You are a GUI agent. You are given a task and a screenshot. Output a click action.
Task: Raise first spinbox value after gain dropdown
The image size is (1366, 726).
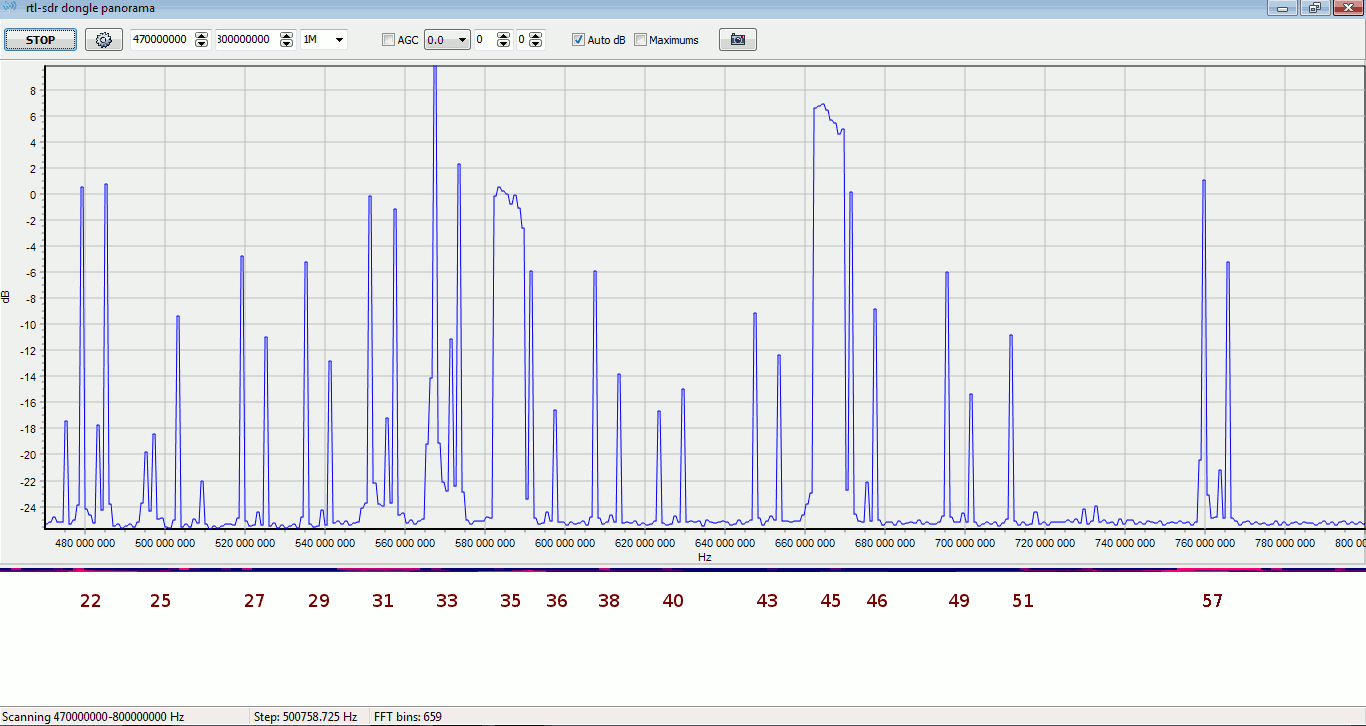[x=503, y=36]
